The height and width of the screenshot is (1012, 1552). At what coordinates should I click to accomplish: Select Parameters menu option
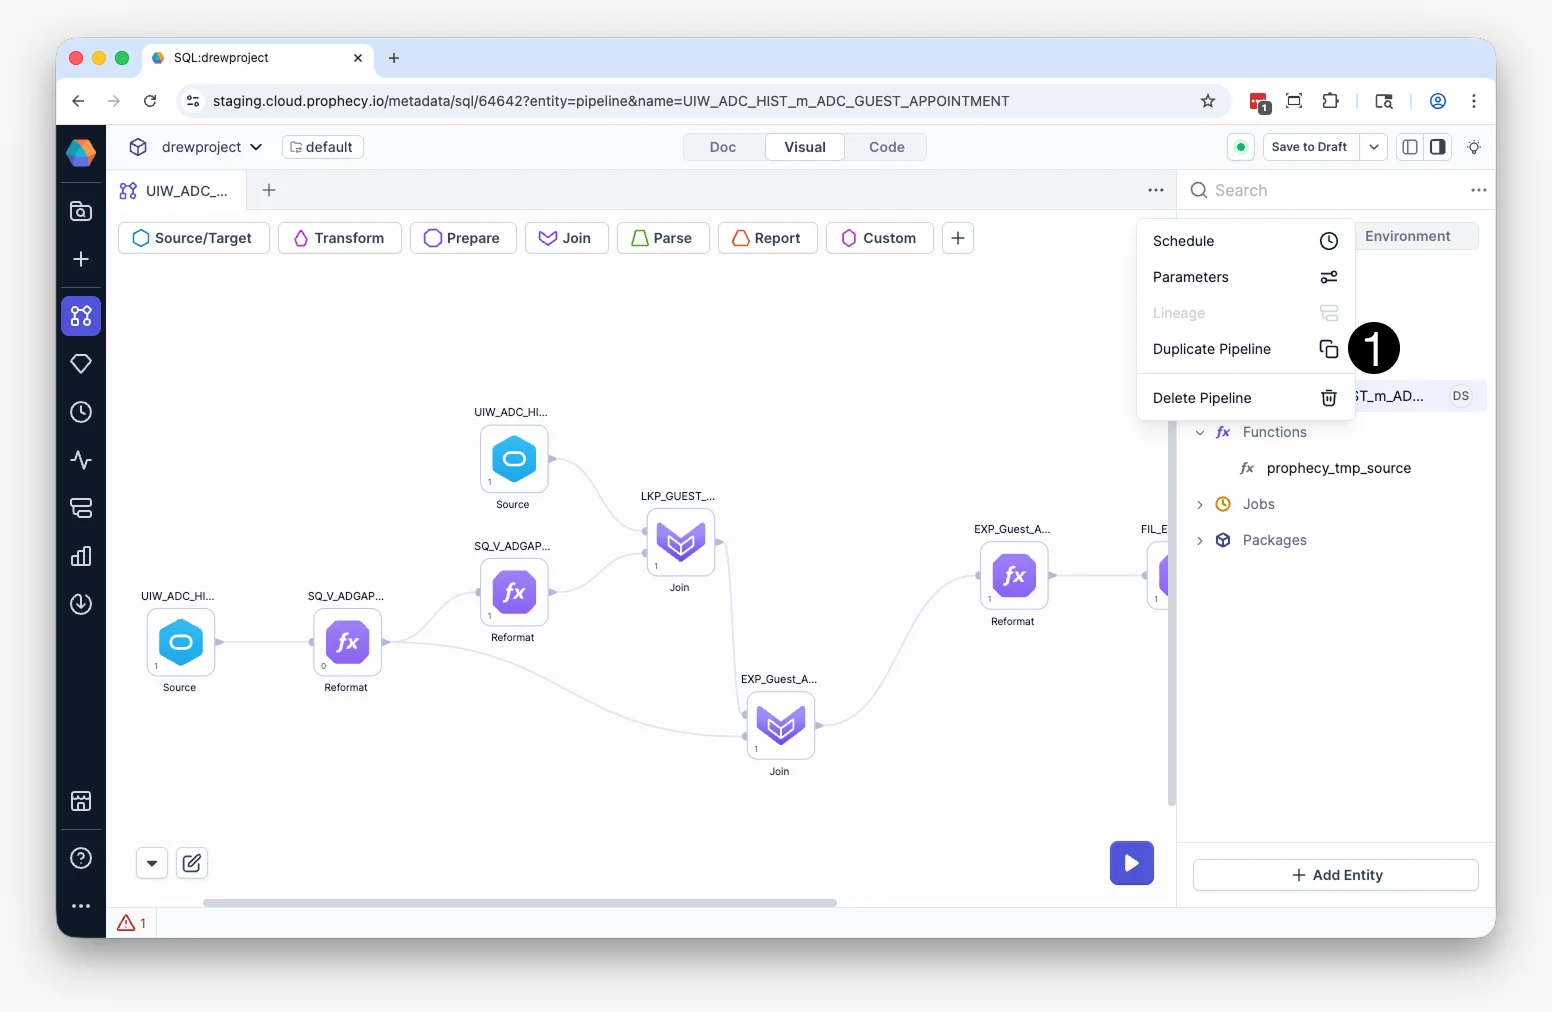point(1245,277)
